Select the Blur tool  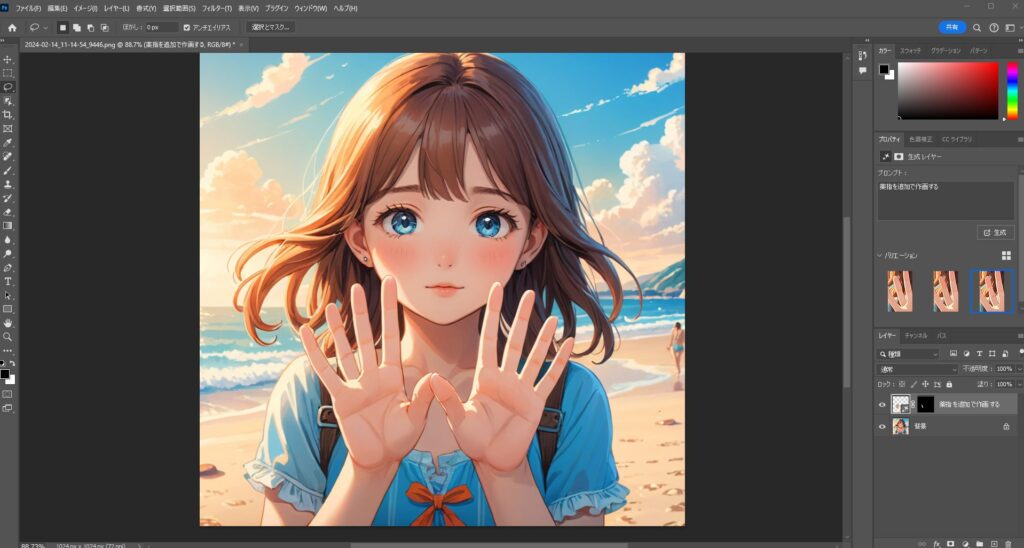[8, 240]
